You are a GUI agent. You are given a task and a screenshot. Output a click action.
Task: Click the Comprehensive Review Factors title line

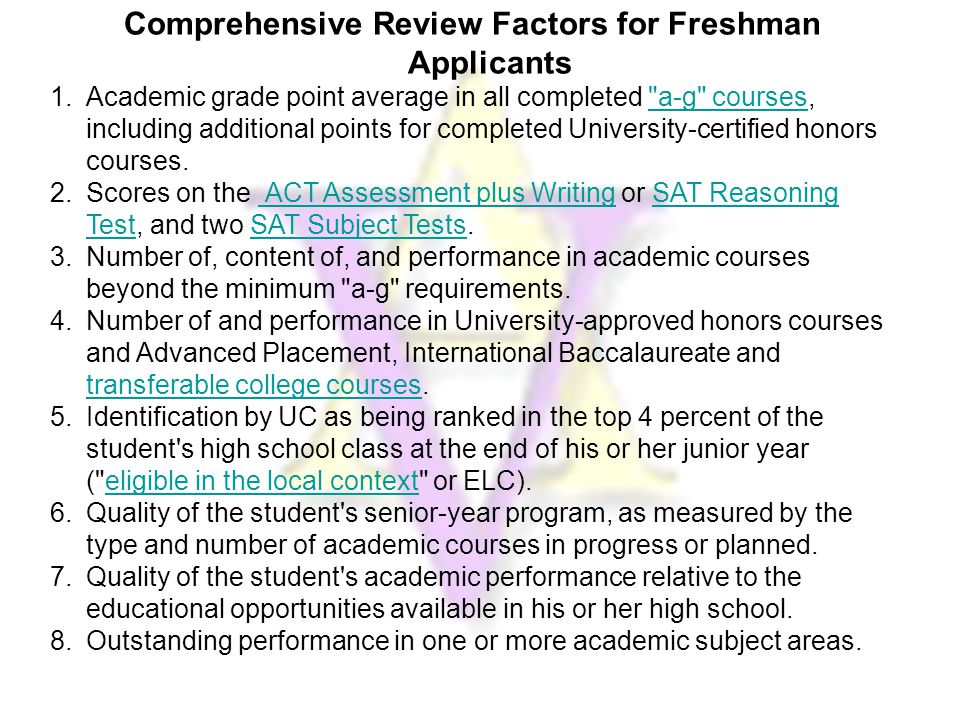(x=472, y=24)
